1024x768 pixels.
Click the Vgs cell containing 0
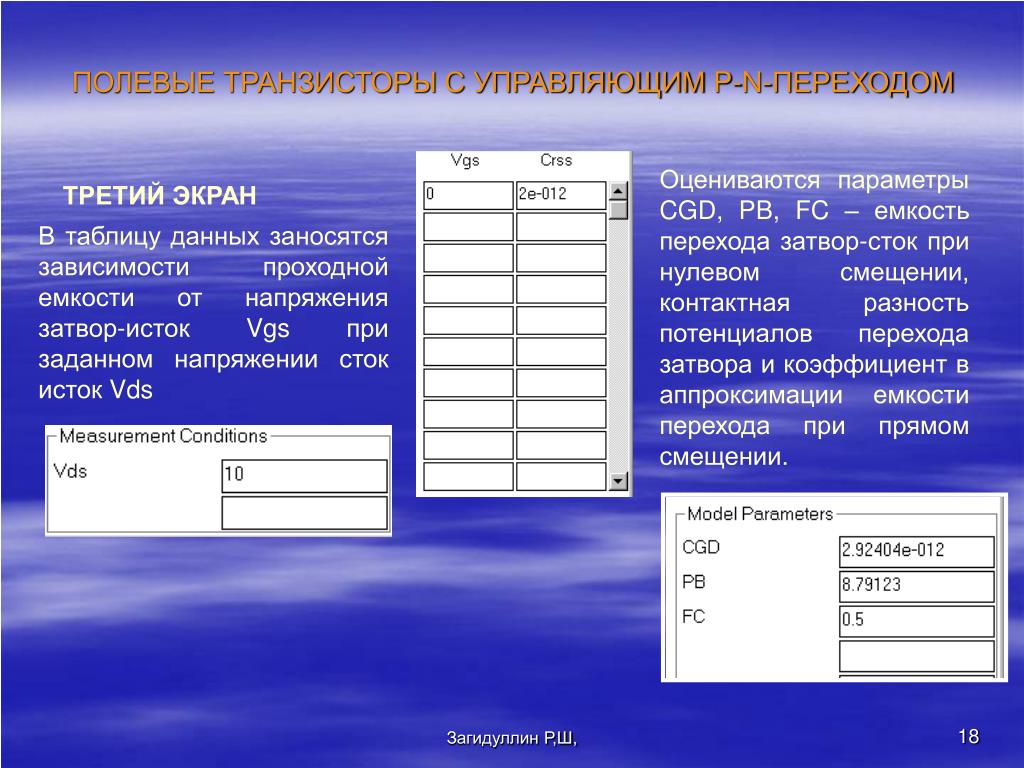click(x=468, y=195)
